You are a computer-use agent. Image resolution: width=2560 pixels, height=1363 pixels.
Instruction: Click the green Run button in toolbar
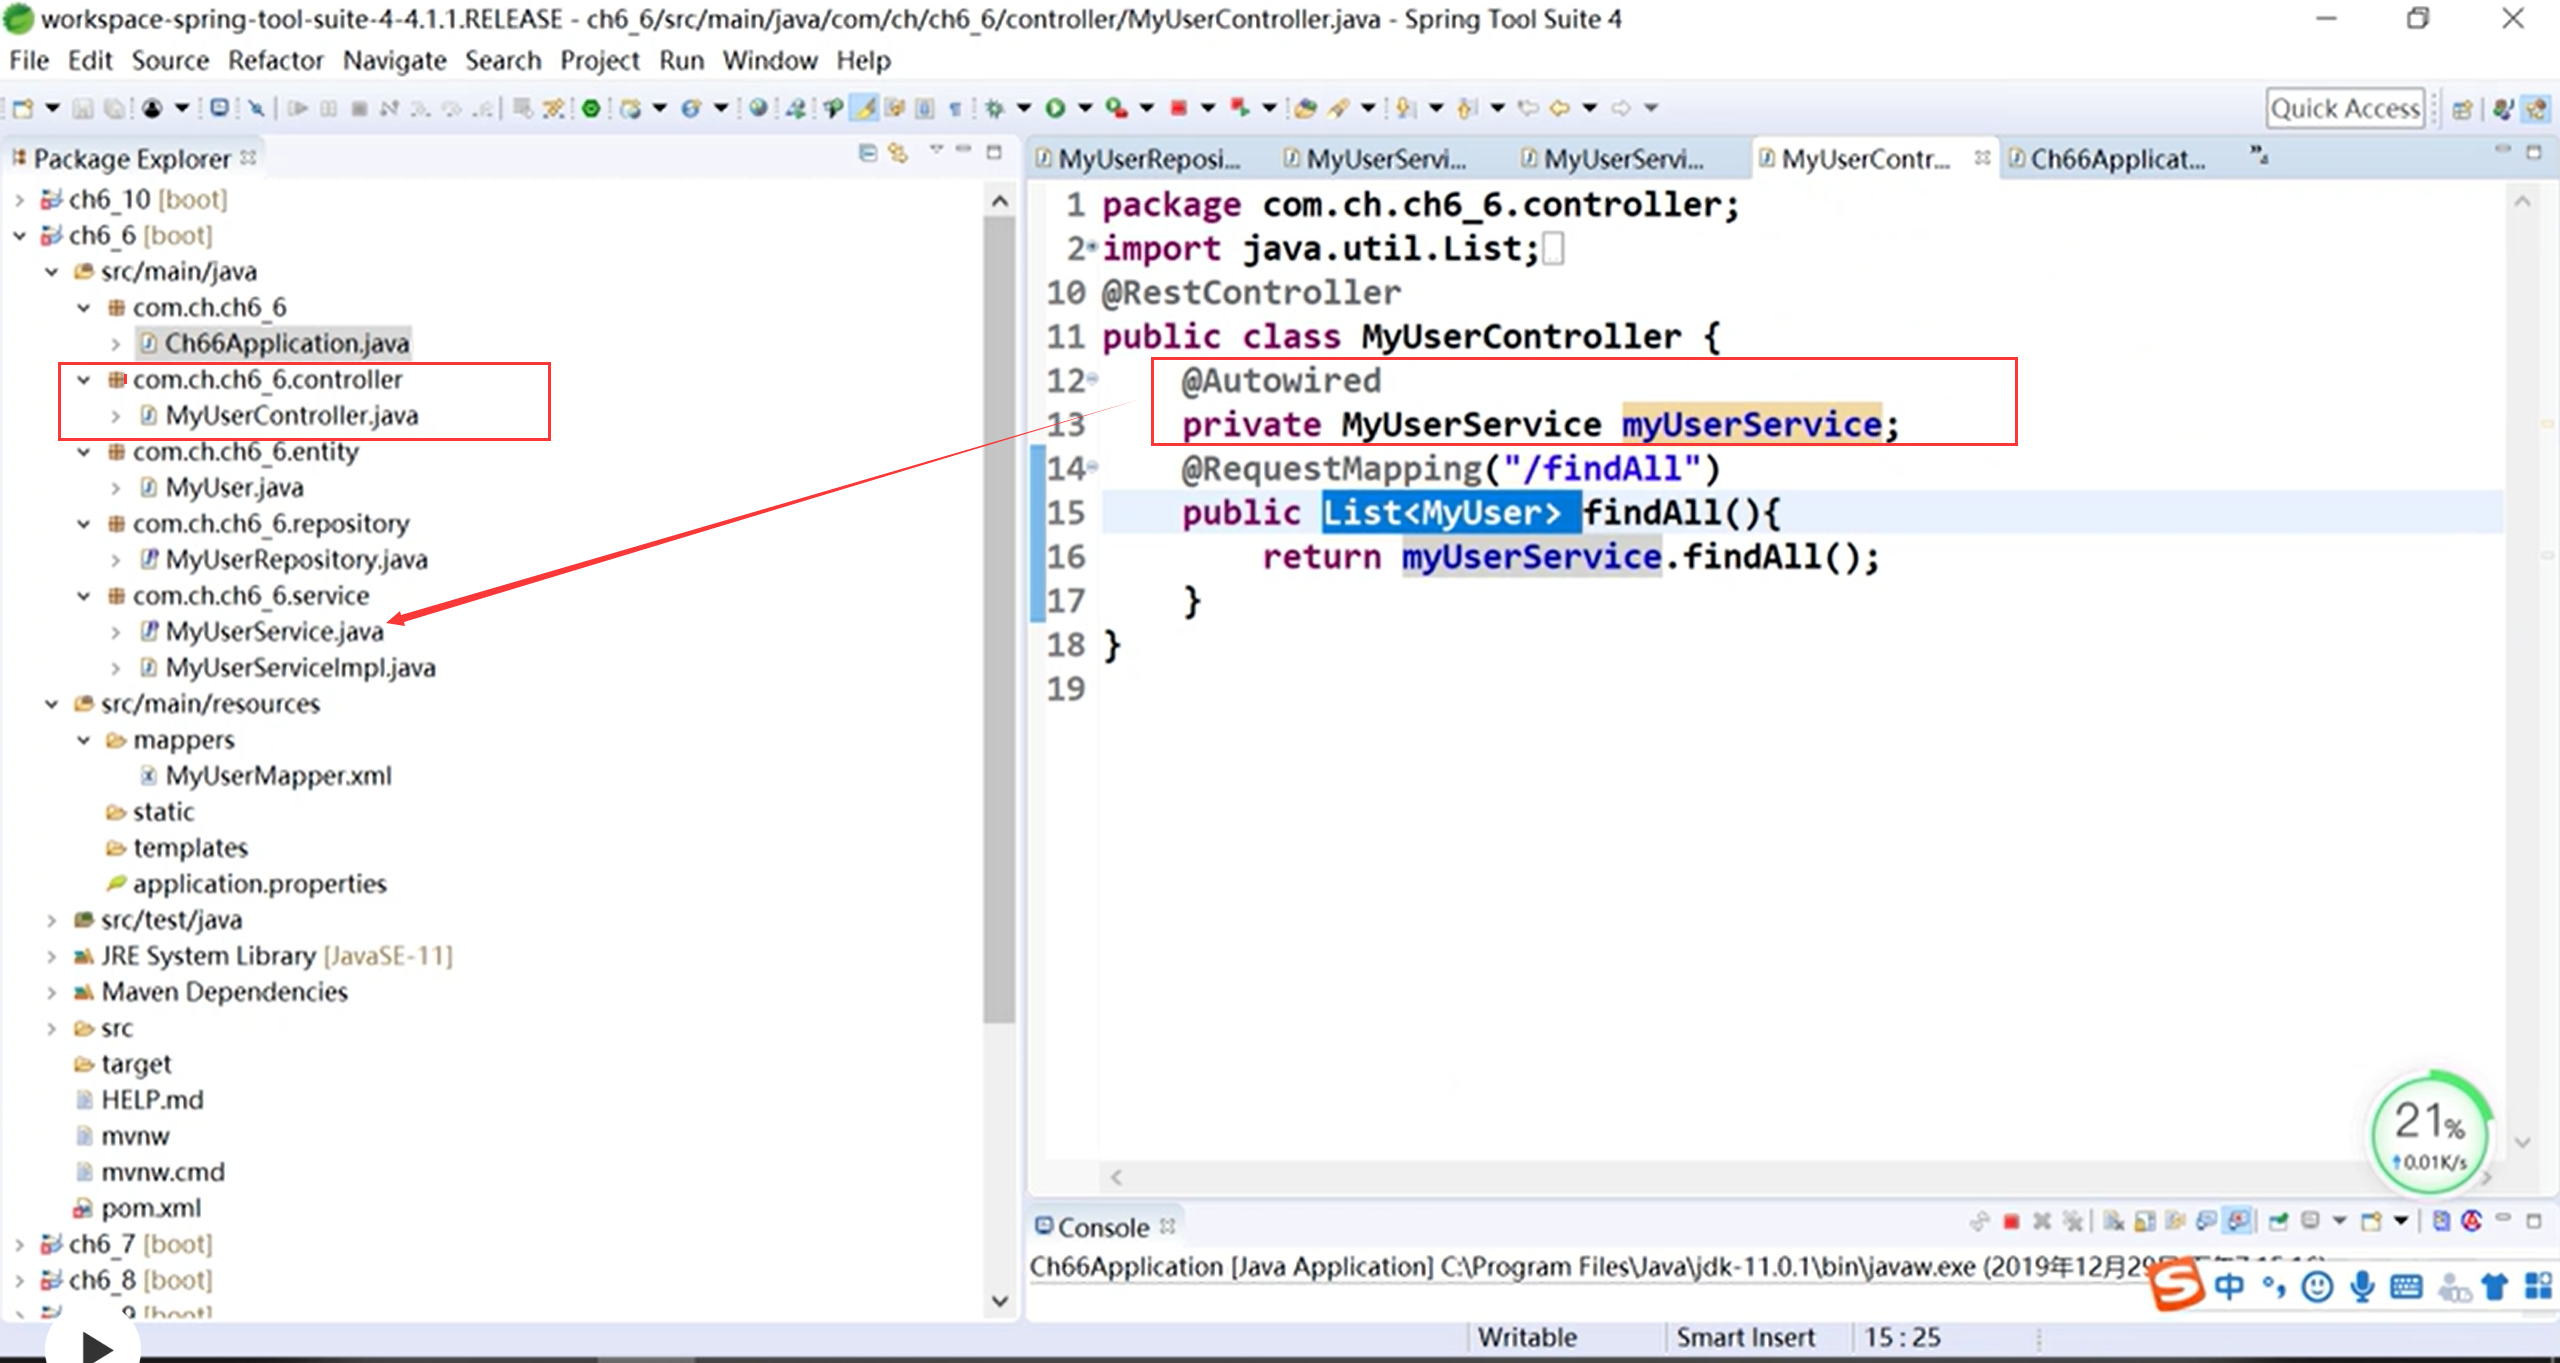pyautogui.click(x=1055, y=108)
